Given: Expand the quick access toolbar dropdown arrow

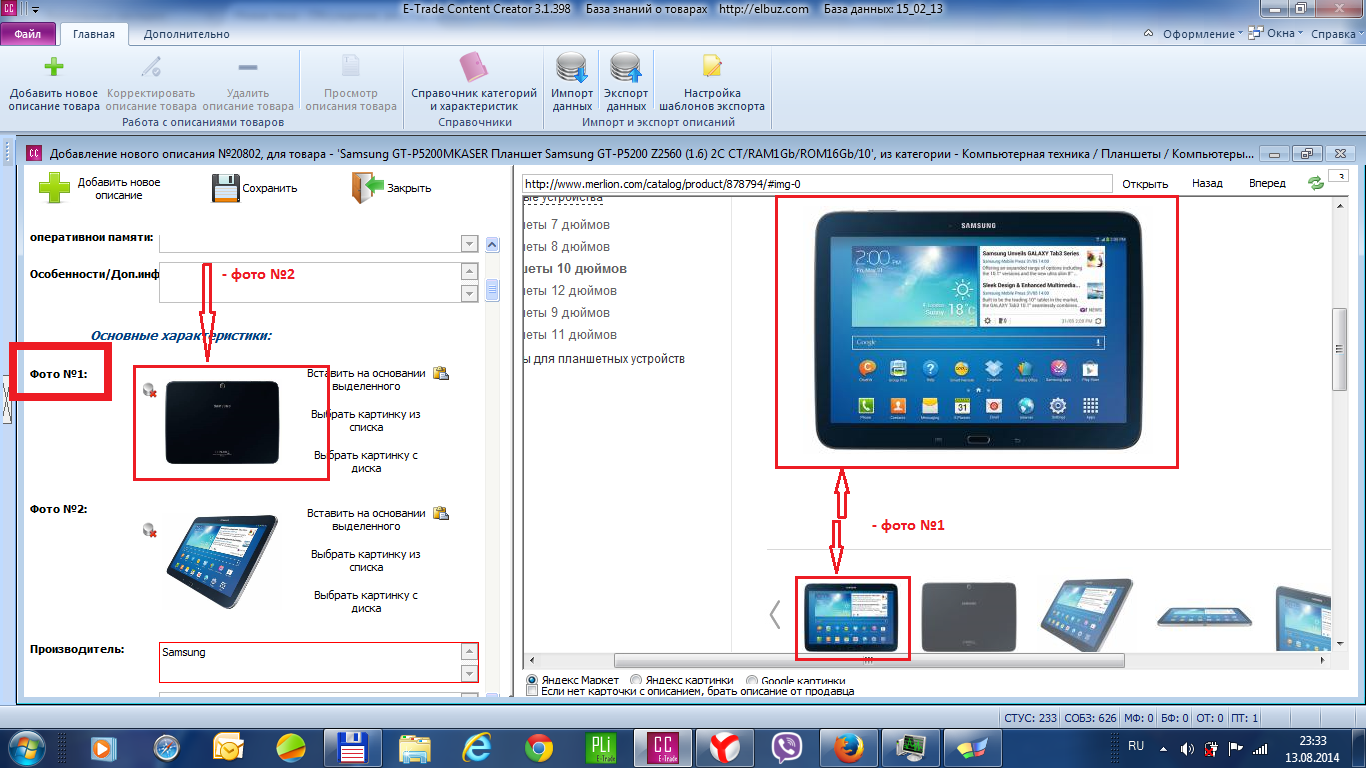Looking at the screenshot, I should pos(36,9).
